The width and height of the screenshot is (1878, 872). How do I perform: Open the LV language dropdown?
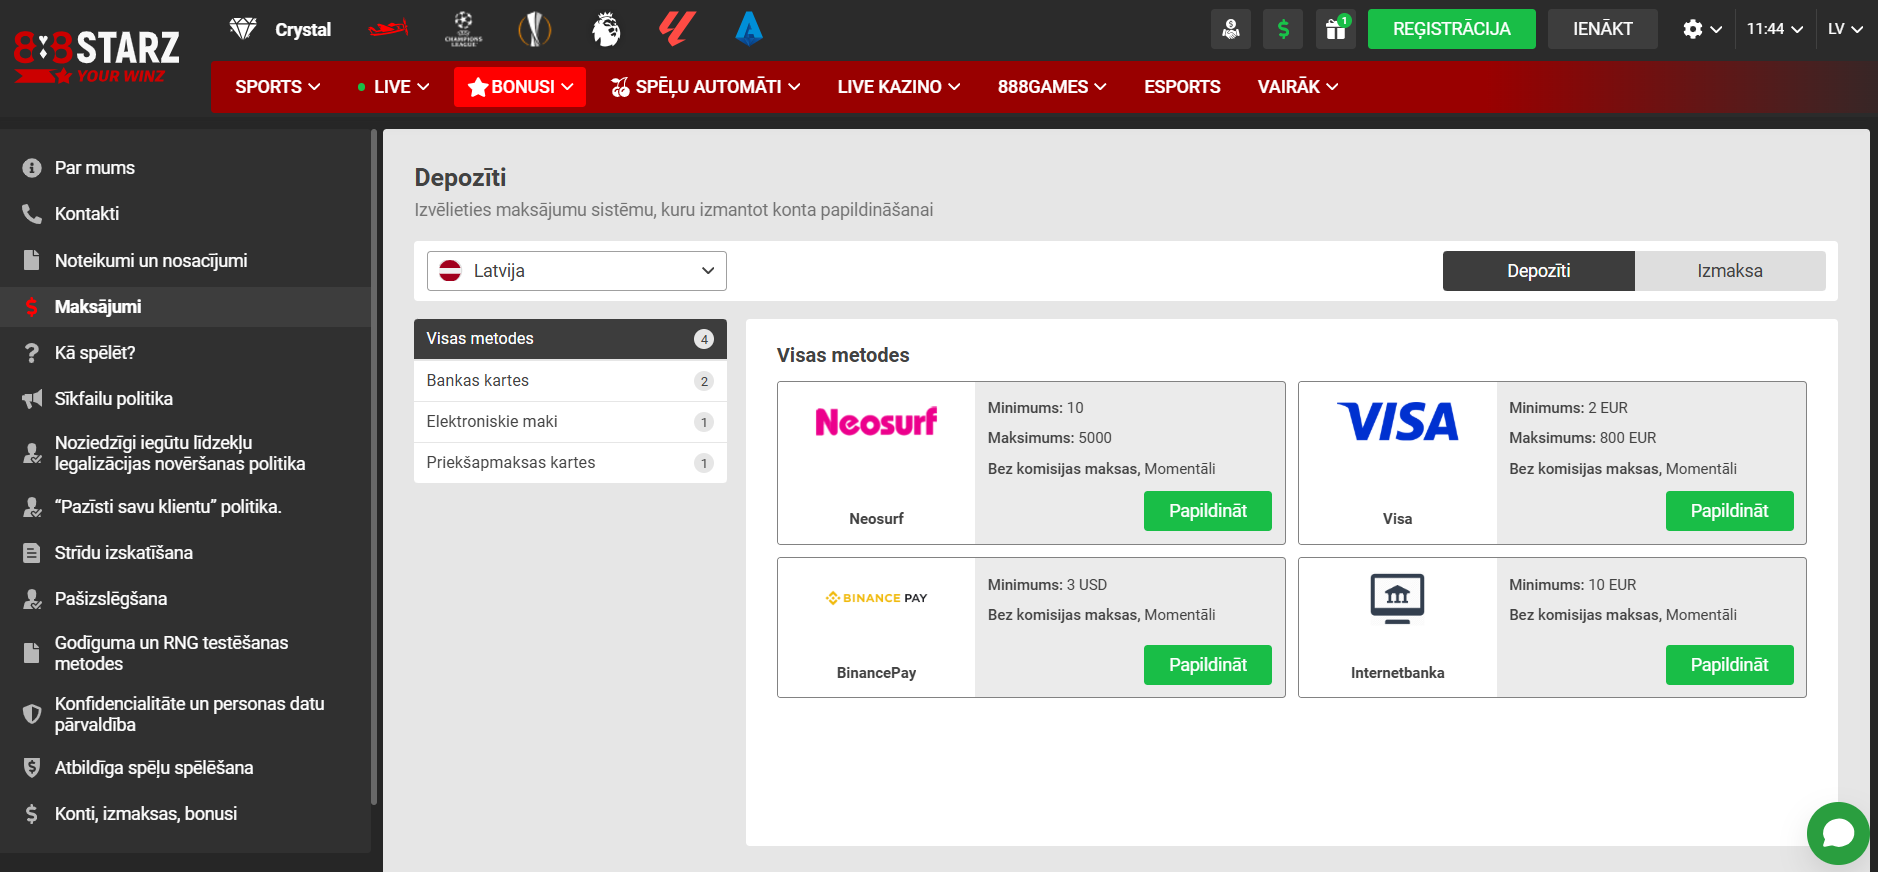tap(1844, 29)
